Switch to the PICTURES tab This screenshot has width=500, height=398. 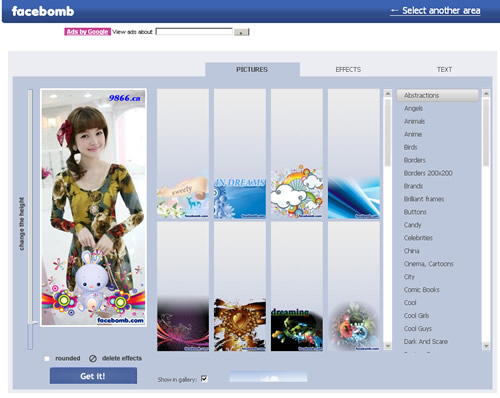pyautogui.click(x=252, y=70)
